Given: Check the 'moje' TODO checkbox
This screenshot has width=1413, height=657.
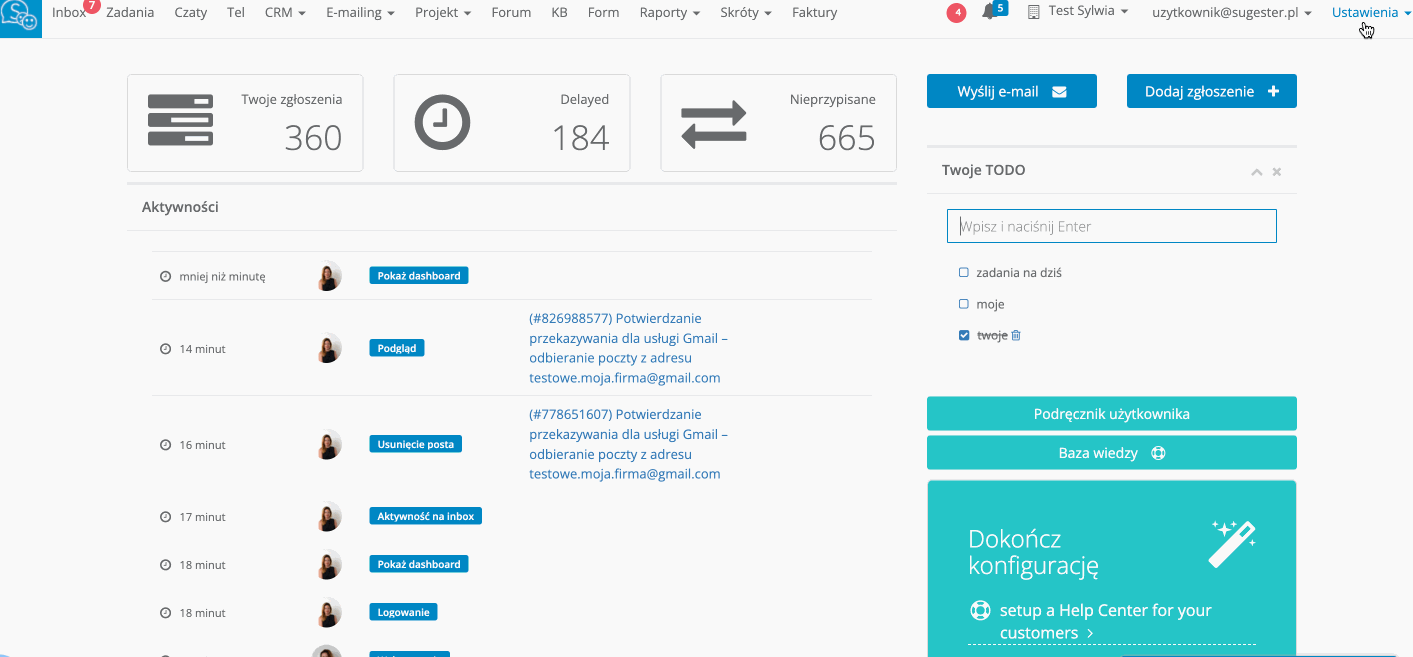Looking at the screenshot, I should click(x=964, y=304).
